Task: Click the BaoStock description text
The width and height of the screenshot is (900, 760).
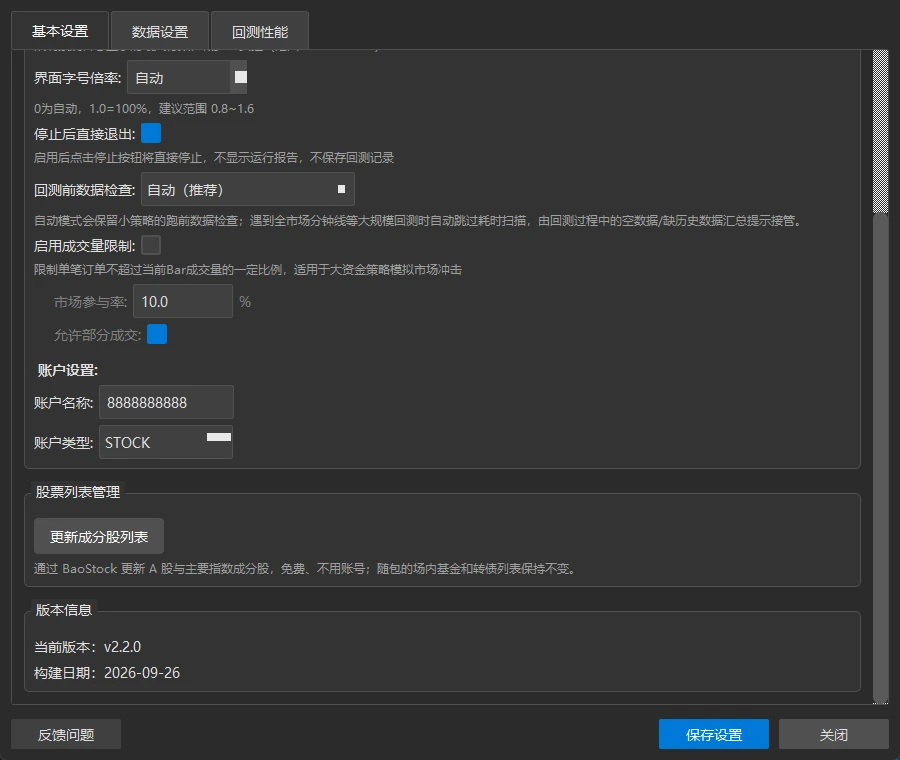Action: 305,568
